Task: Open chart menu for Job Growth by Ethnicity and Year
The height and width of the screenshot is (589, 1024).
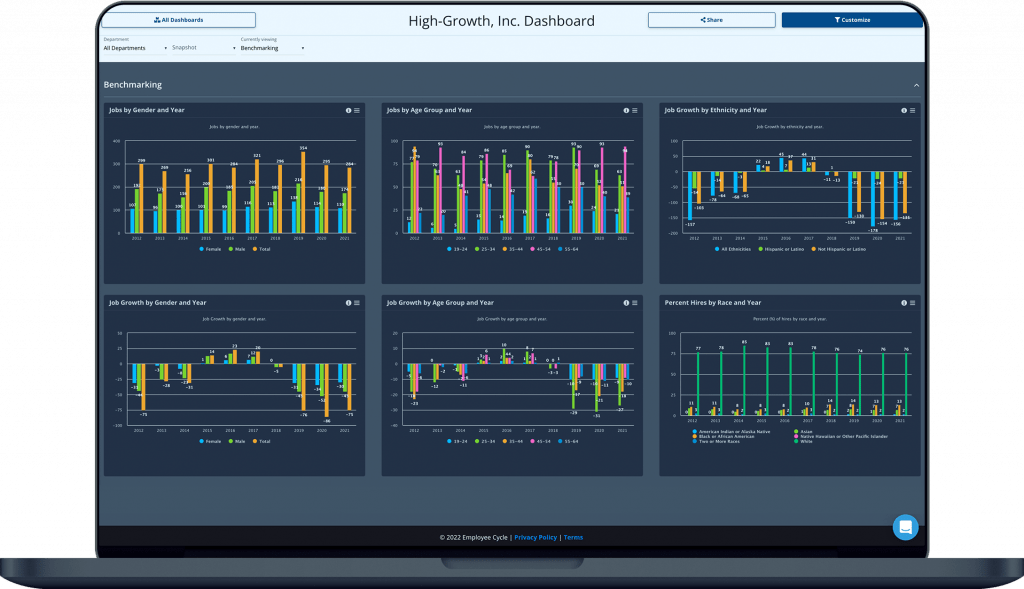Action: coord(912,110)
